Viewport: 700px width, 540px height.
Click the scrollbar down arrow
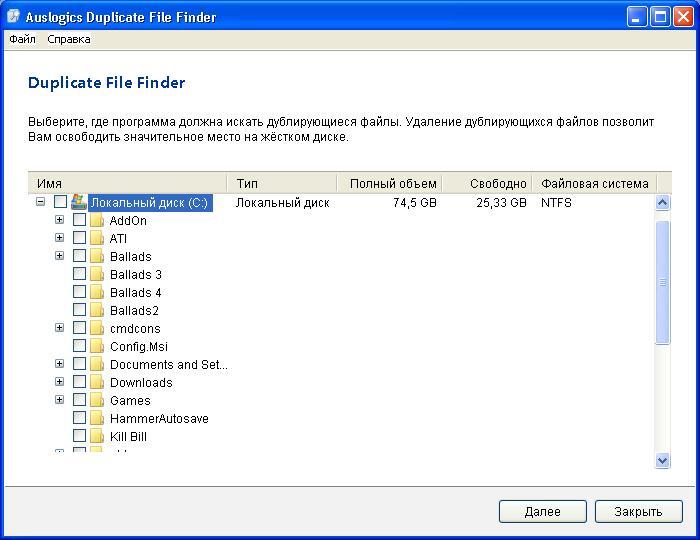coord(662,460)
